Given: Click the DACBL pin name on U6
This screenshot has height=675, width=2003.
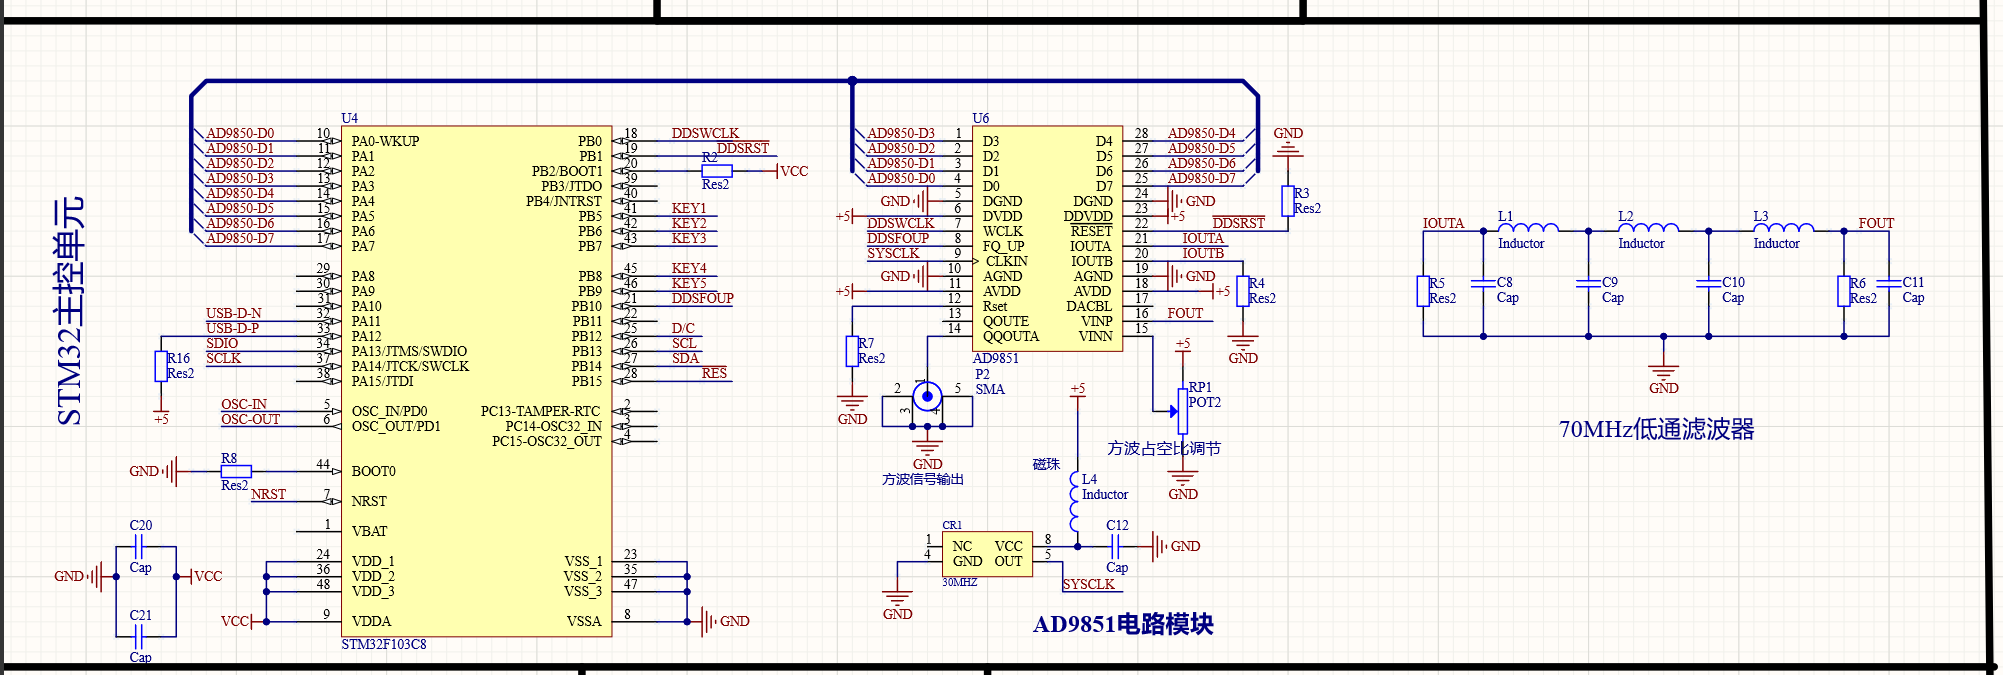Looking at the screenshot, I should [1089, 306].
